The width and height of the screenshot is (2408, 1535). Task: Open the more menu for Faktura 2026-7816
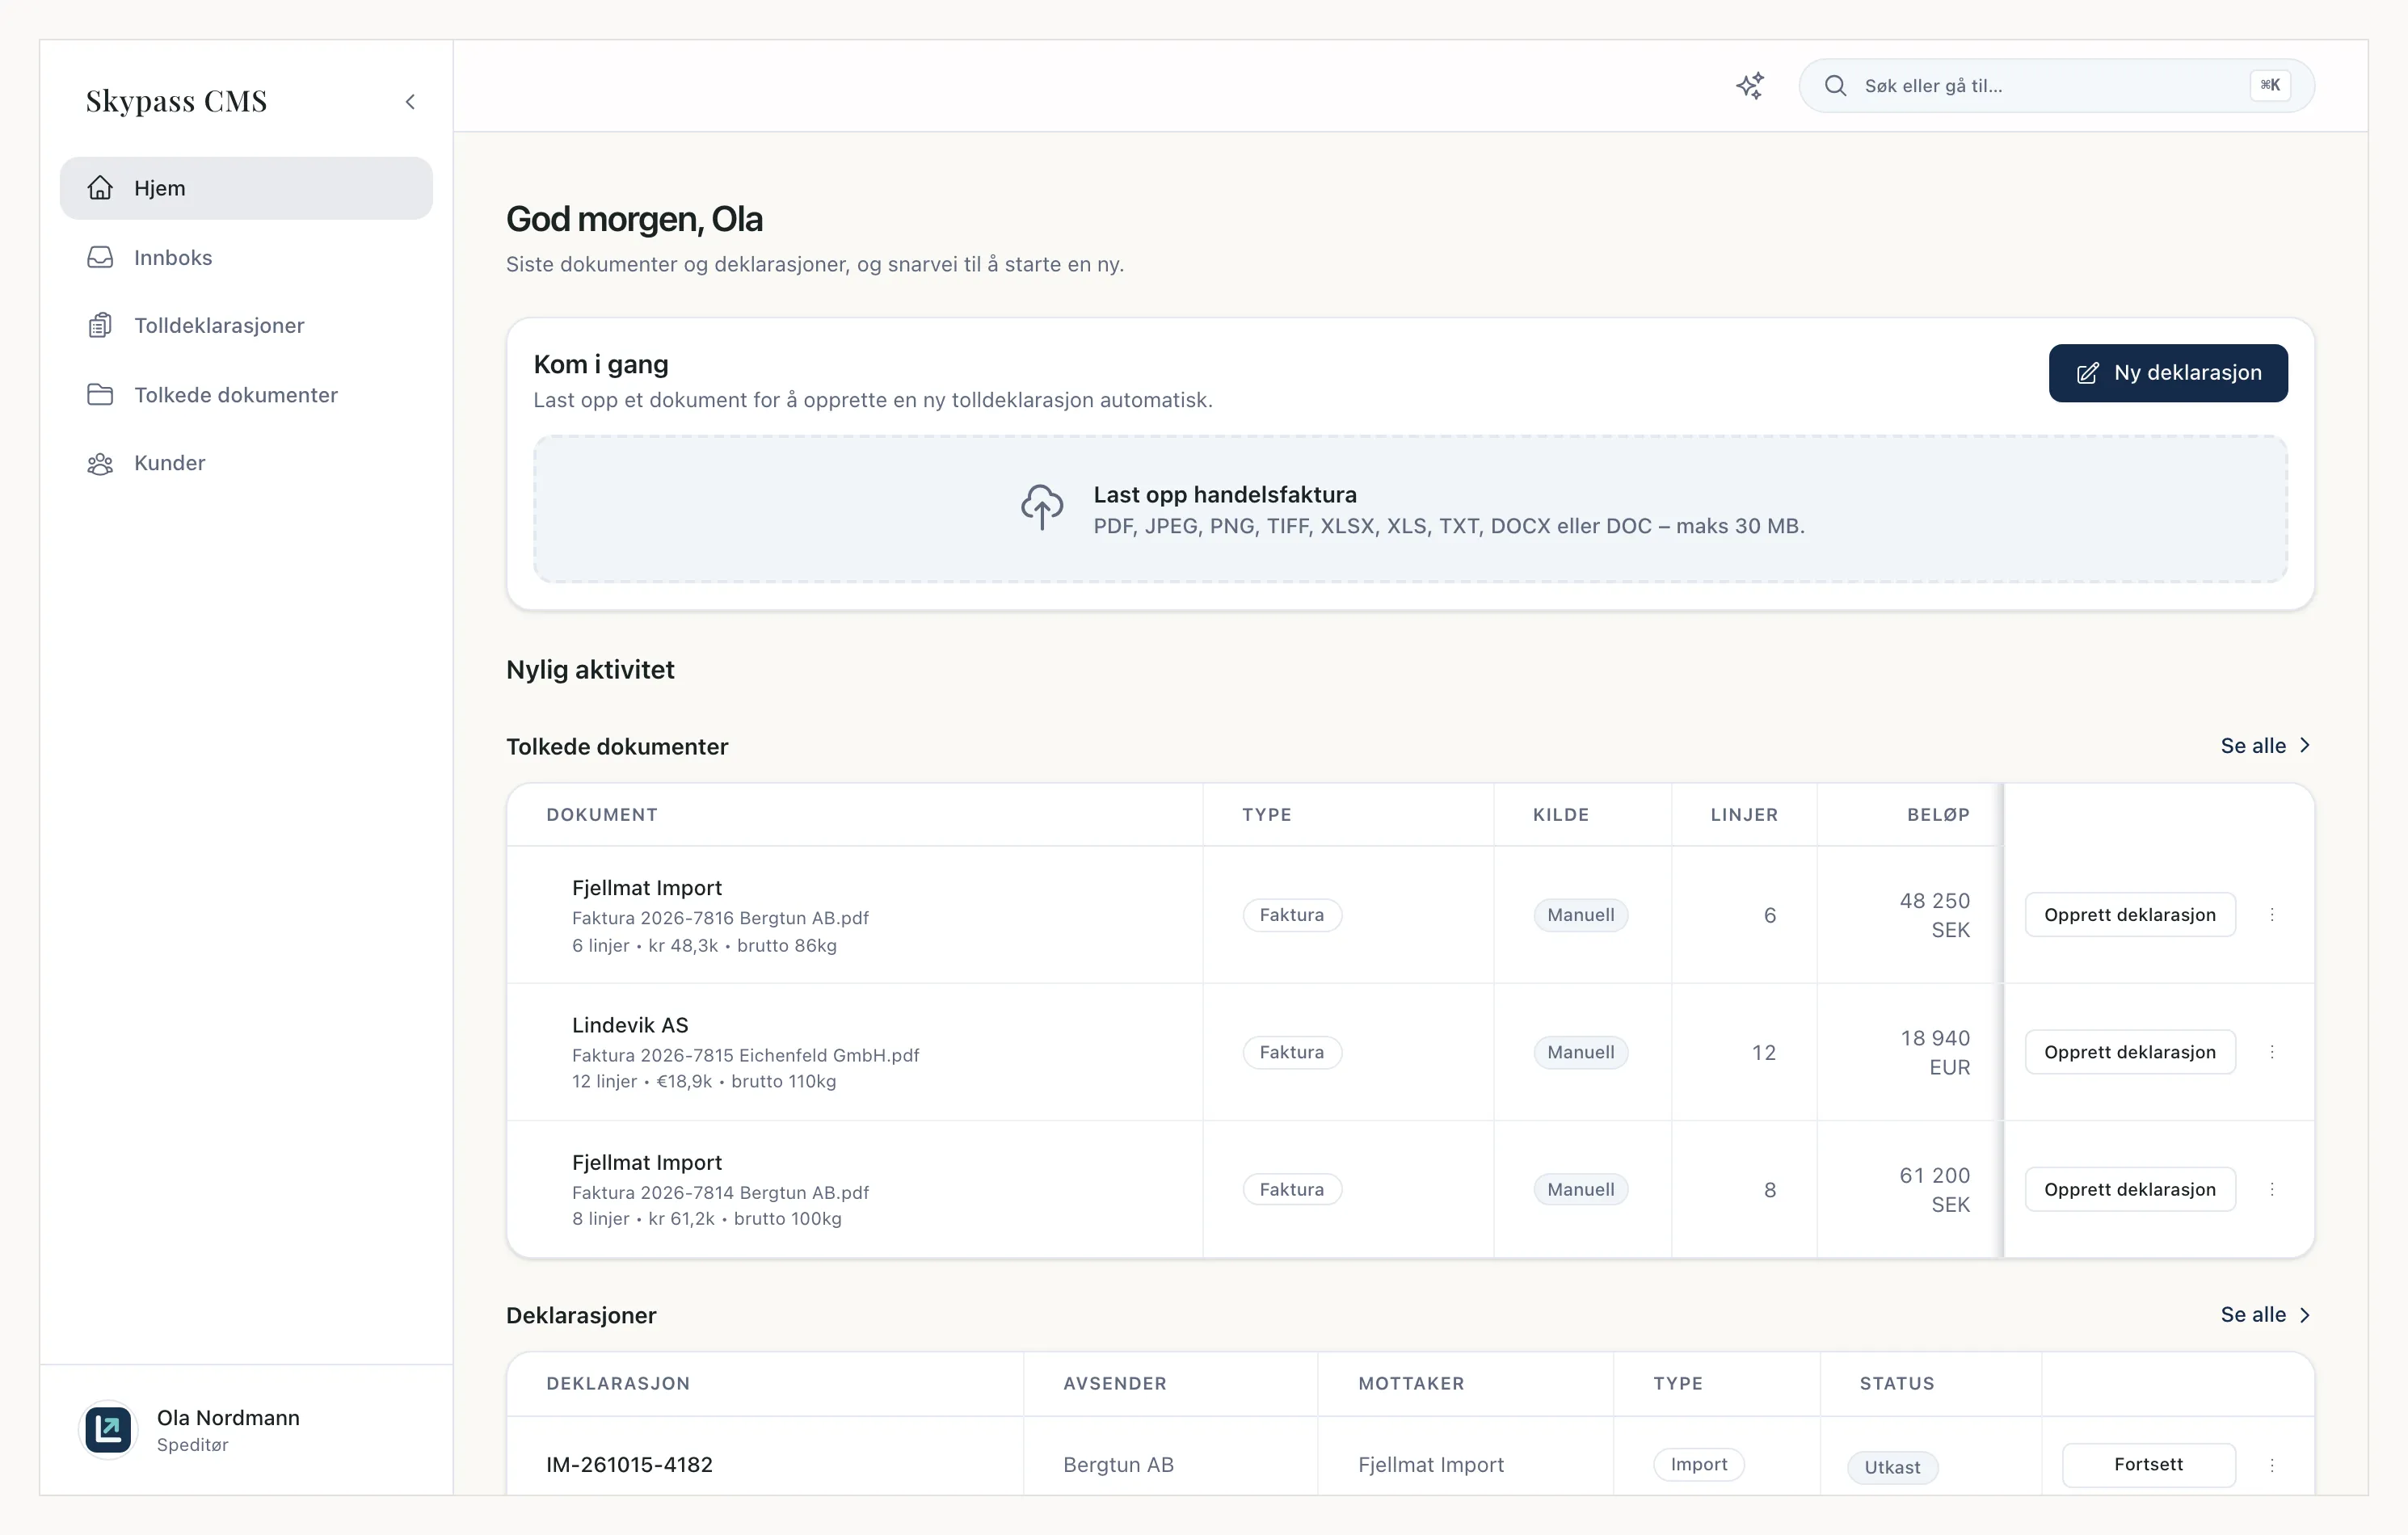pyautogui.click(x=2272, y=915)
